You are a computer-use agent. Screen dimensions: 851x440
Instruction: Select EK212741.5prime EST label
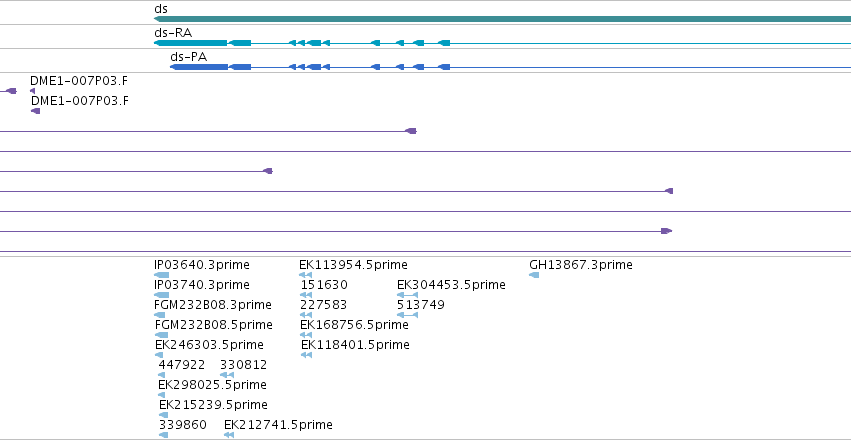[278, 424]
